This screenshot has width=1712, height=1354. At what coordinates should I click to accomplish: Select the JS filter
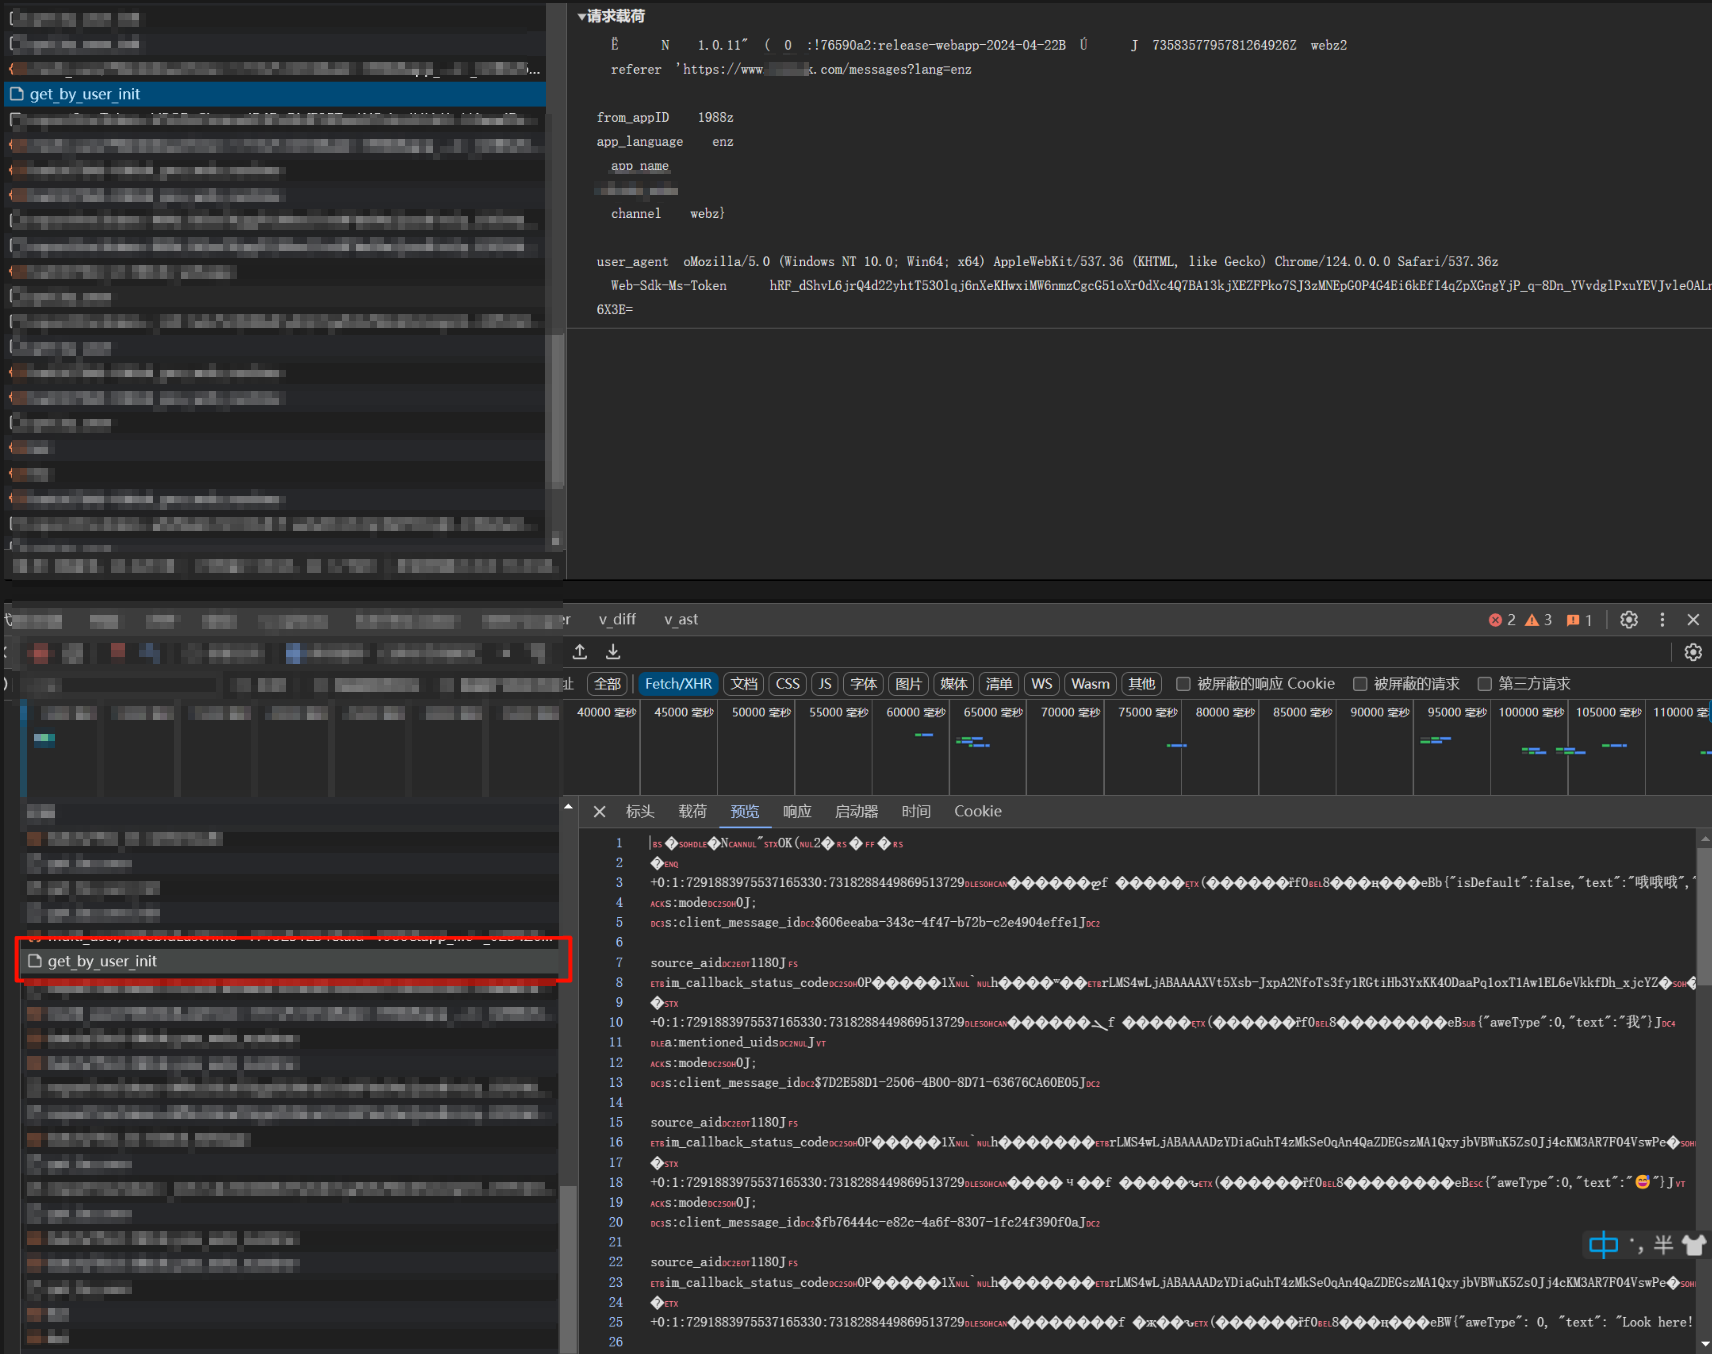coord(825,684)
